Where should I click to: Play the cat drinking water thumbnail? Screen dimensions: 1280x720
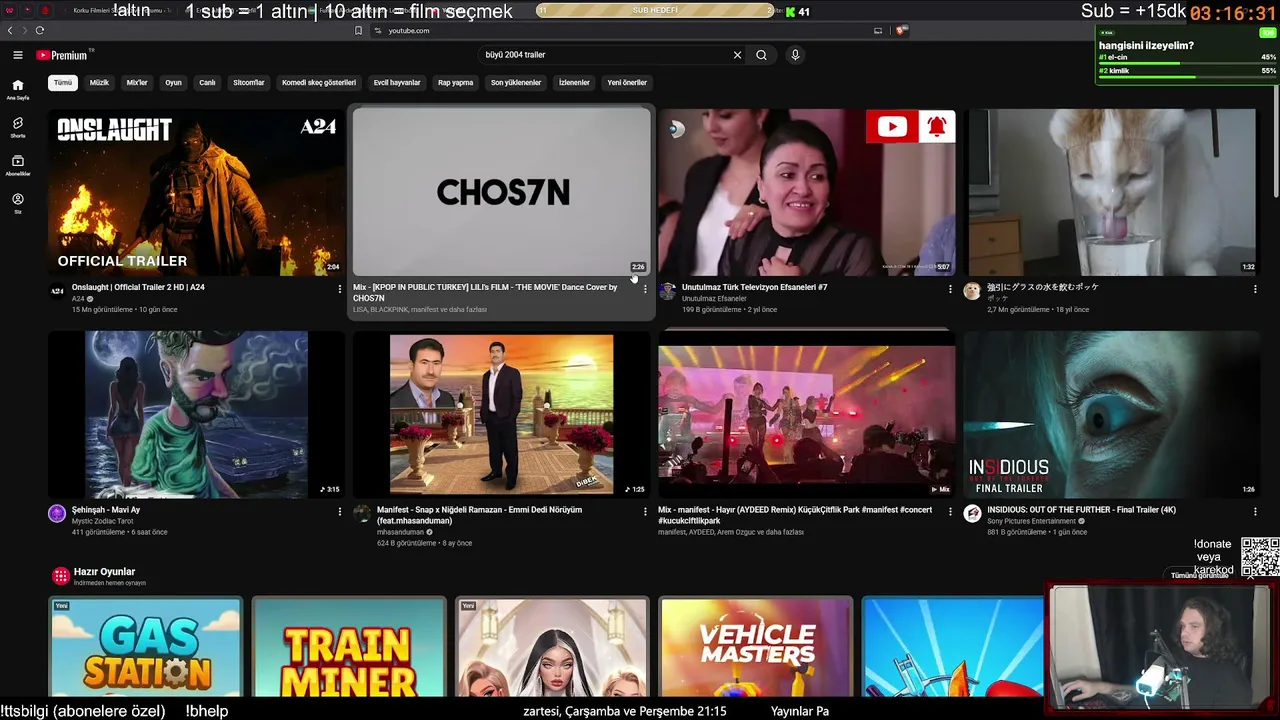(1111, 192)
